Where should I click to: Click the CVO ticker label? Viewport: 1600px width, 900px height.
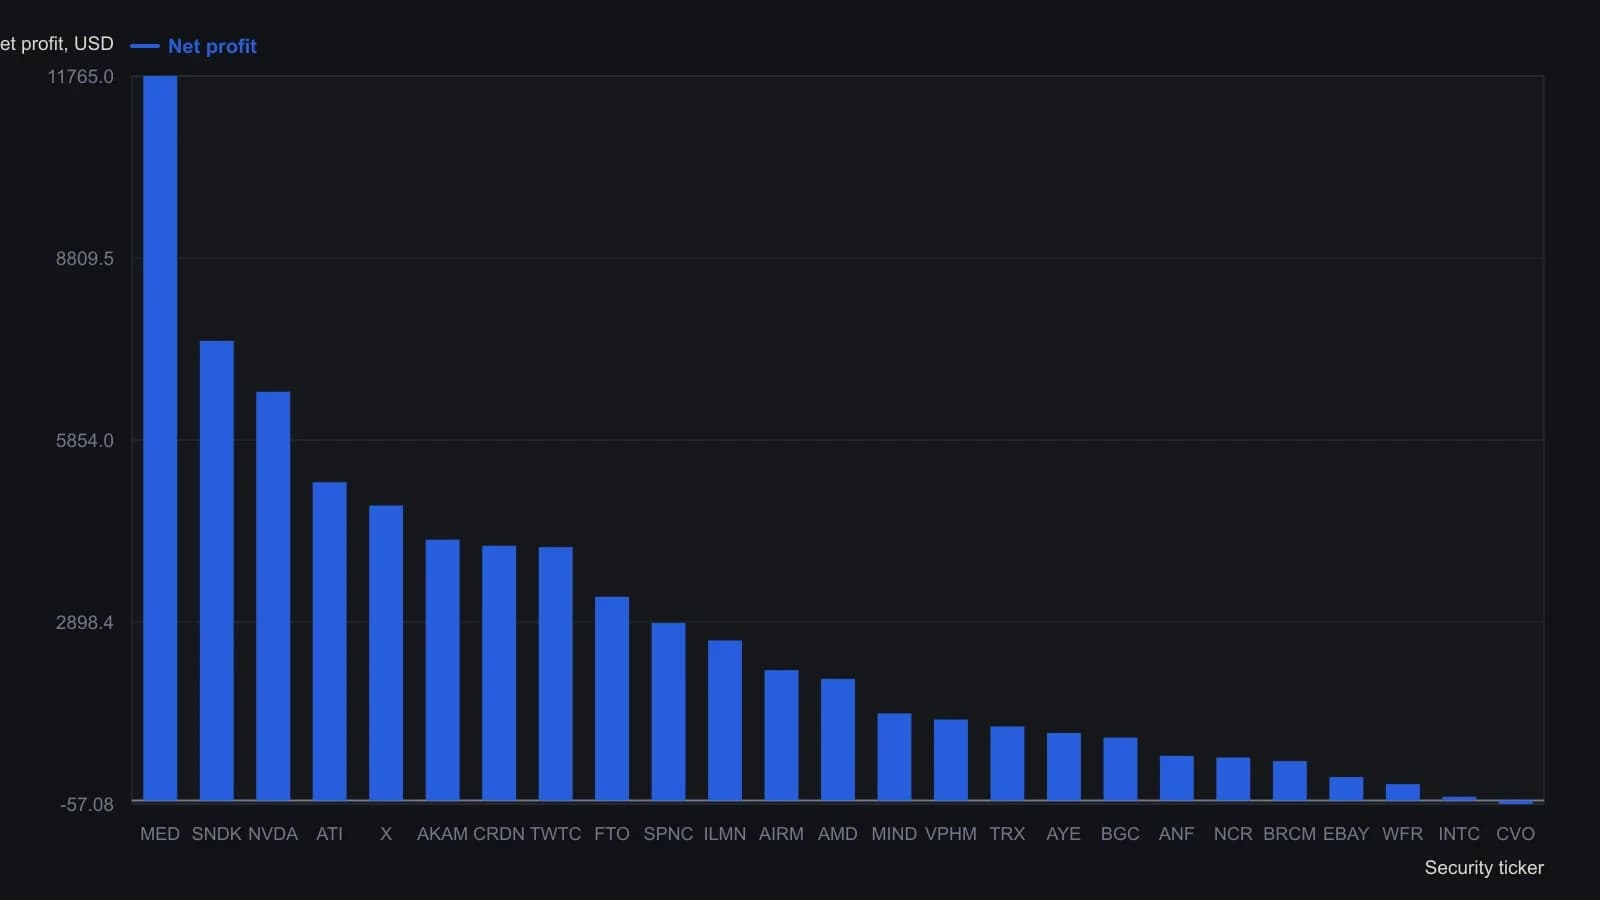tap(1515, 834)
